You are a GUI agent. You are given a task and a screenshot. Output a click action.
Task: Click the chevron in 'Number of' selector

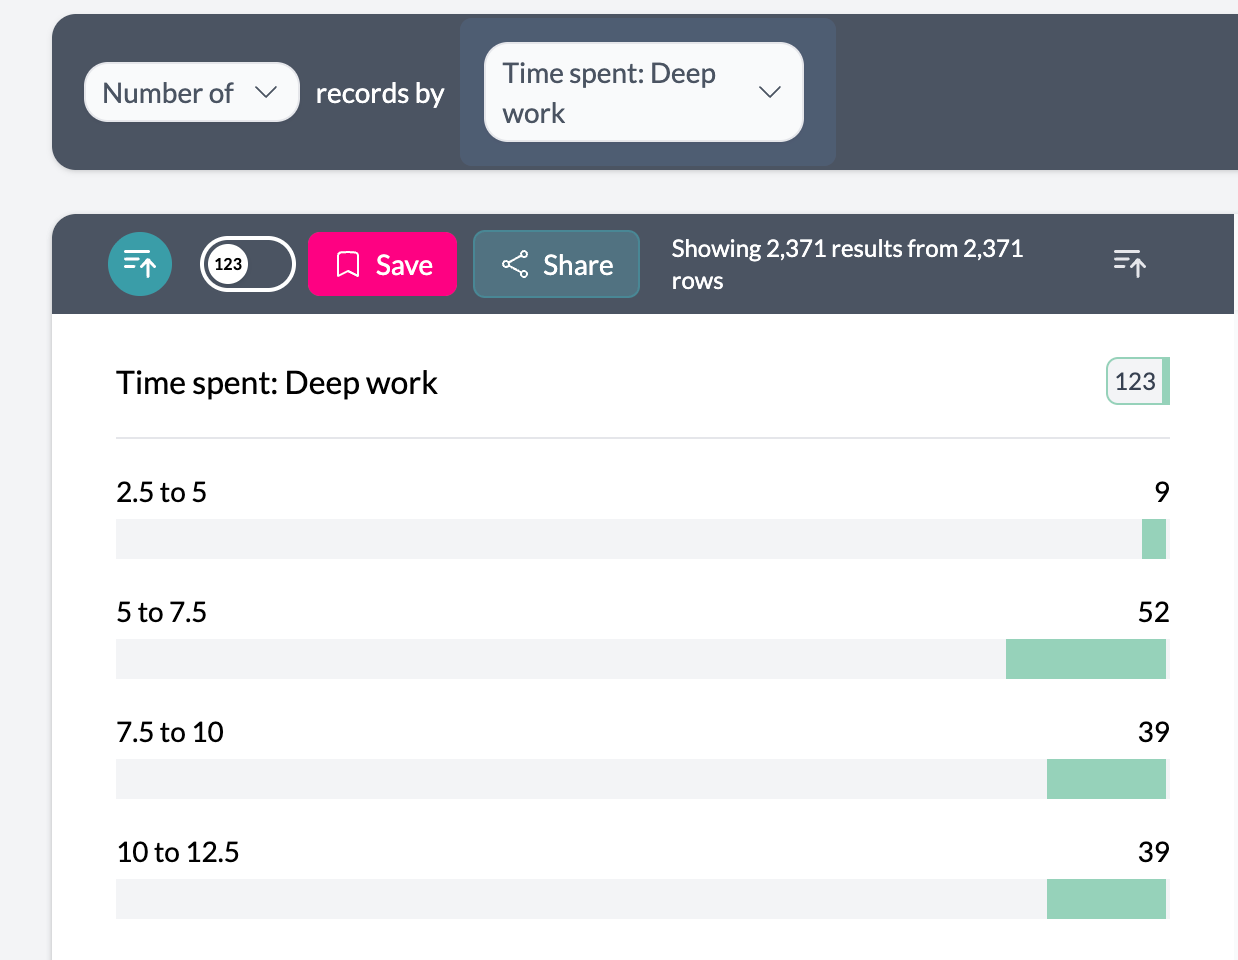tap(266, 93)
